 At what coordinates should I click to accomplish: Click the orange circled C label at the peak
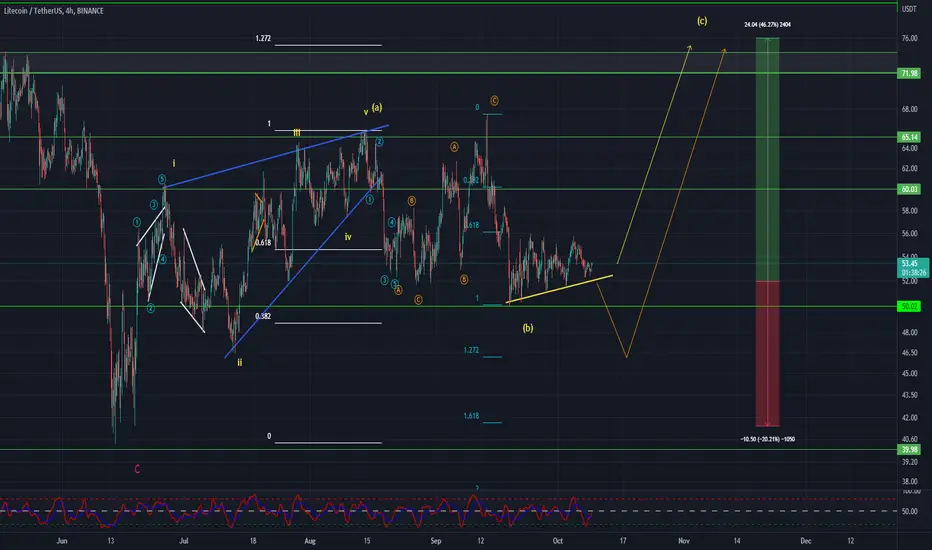click(x=494, y=100)
